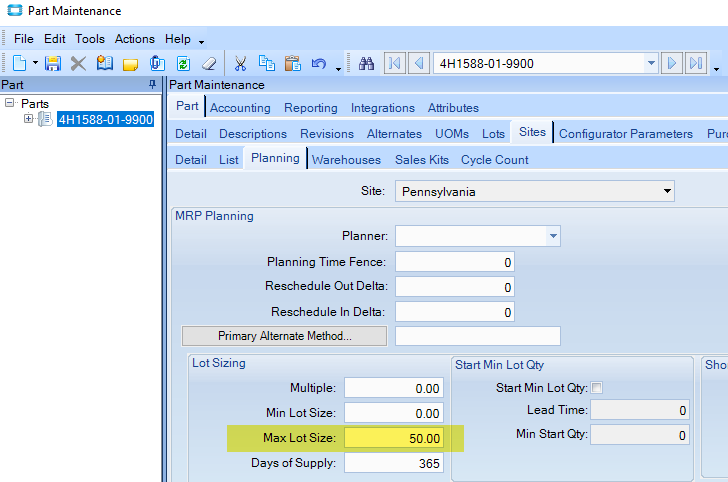Paste using the clipboard icon
This screenshot has height=482, width=728.
292,63
